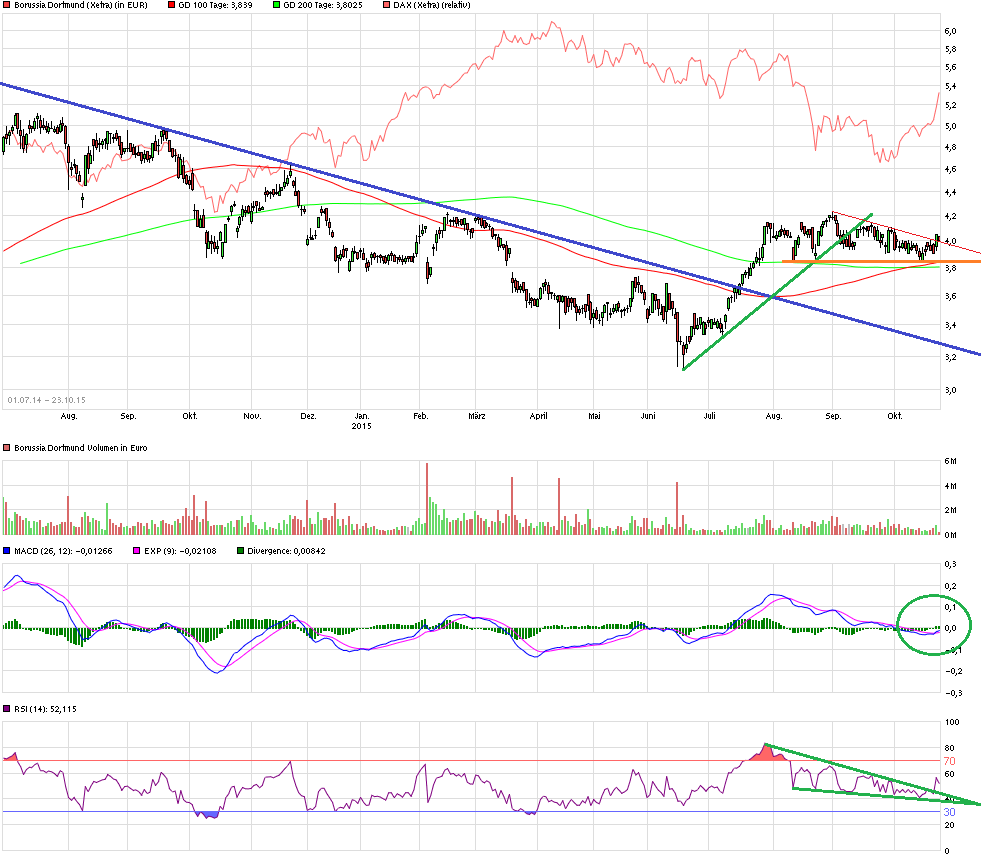This screenshot has height=861, width=981.
Task: Click the RSI 30 oversold level label
Action: 950,812
